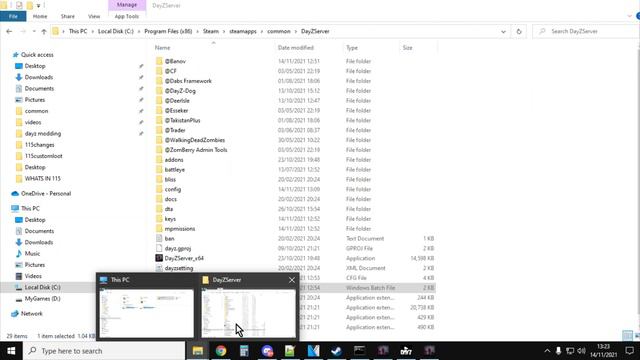Select the @Trader folder
Viewport: 640px width, 360px height.
pos(175,130)
